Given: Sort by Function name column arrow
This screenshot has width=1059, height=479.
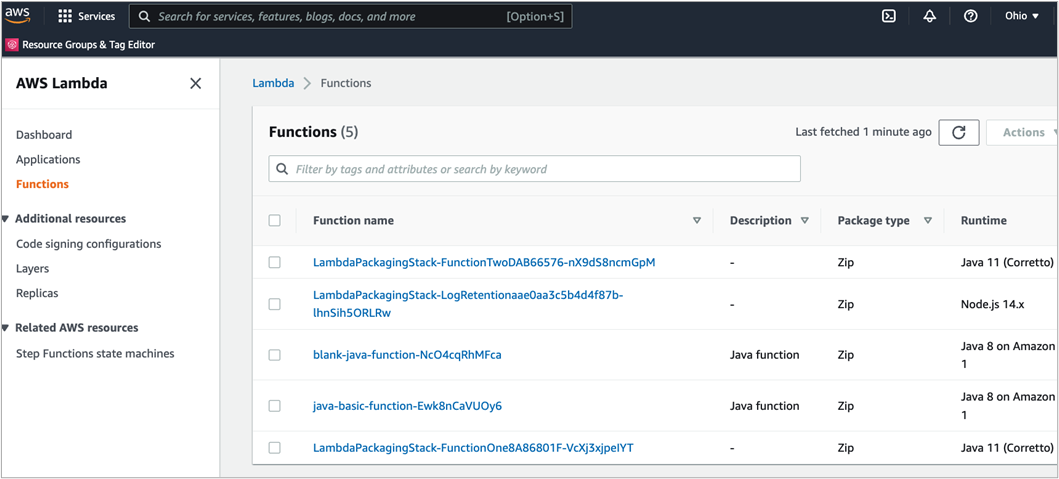Looking at the screenshot, I should pyautogui.click(x=697, y=221).
